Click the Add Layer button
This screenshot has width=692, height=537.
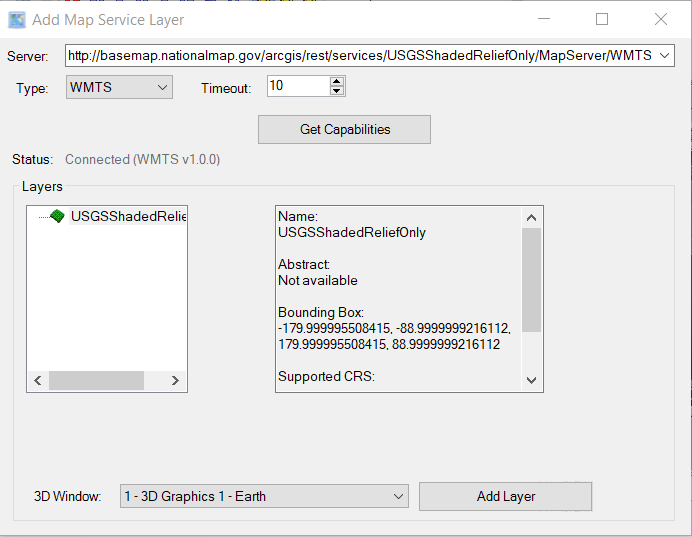pos(505,496)
